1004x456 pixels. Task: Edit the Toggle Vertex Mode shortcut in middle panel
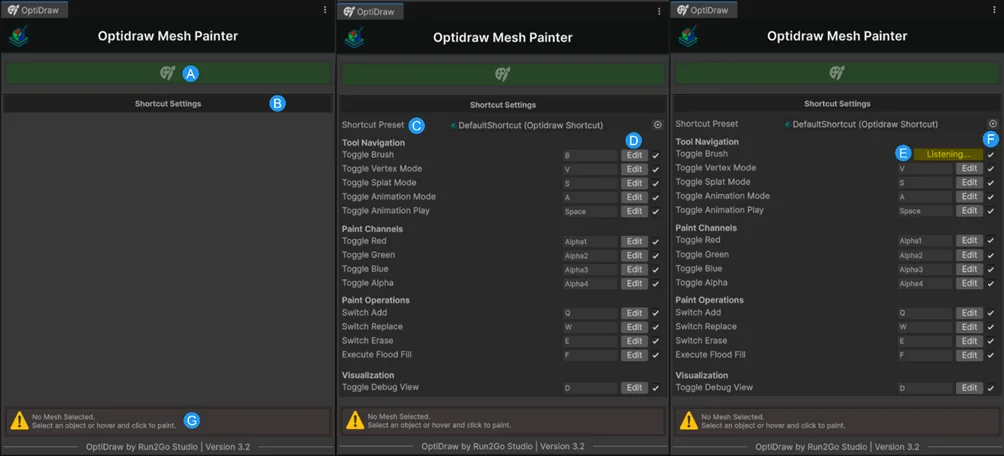pos(634,169)
